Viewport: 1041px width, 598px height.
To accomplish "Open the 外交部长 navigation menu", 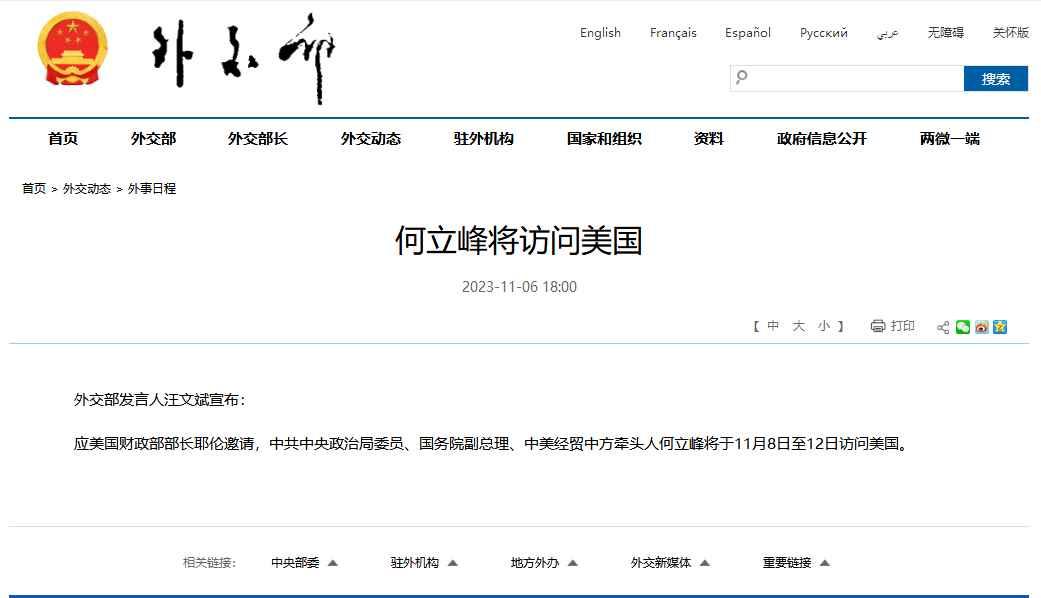I will coord(257,139).
